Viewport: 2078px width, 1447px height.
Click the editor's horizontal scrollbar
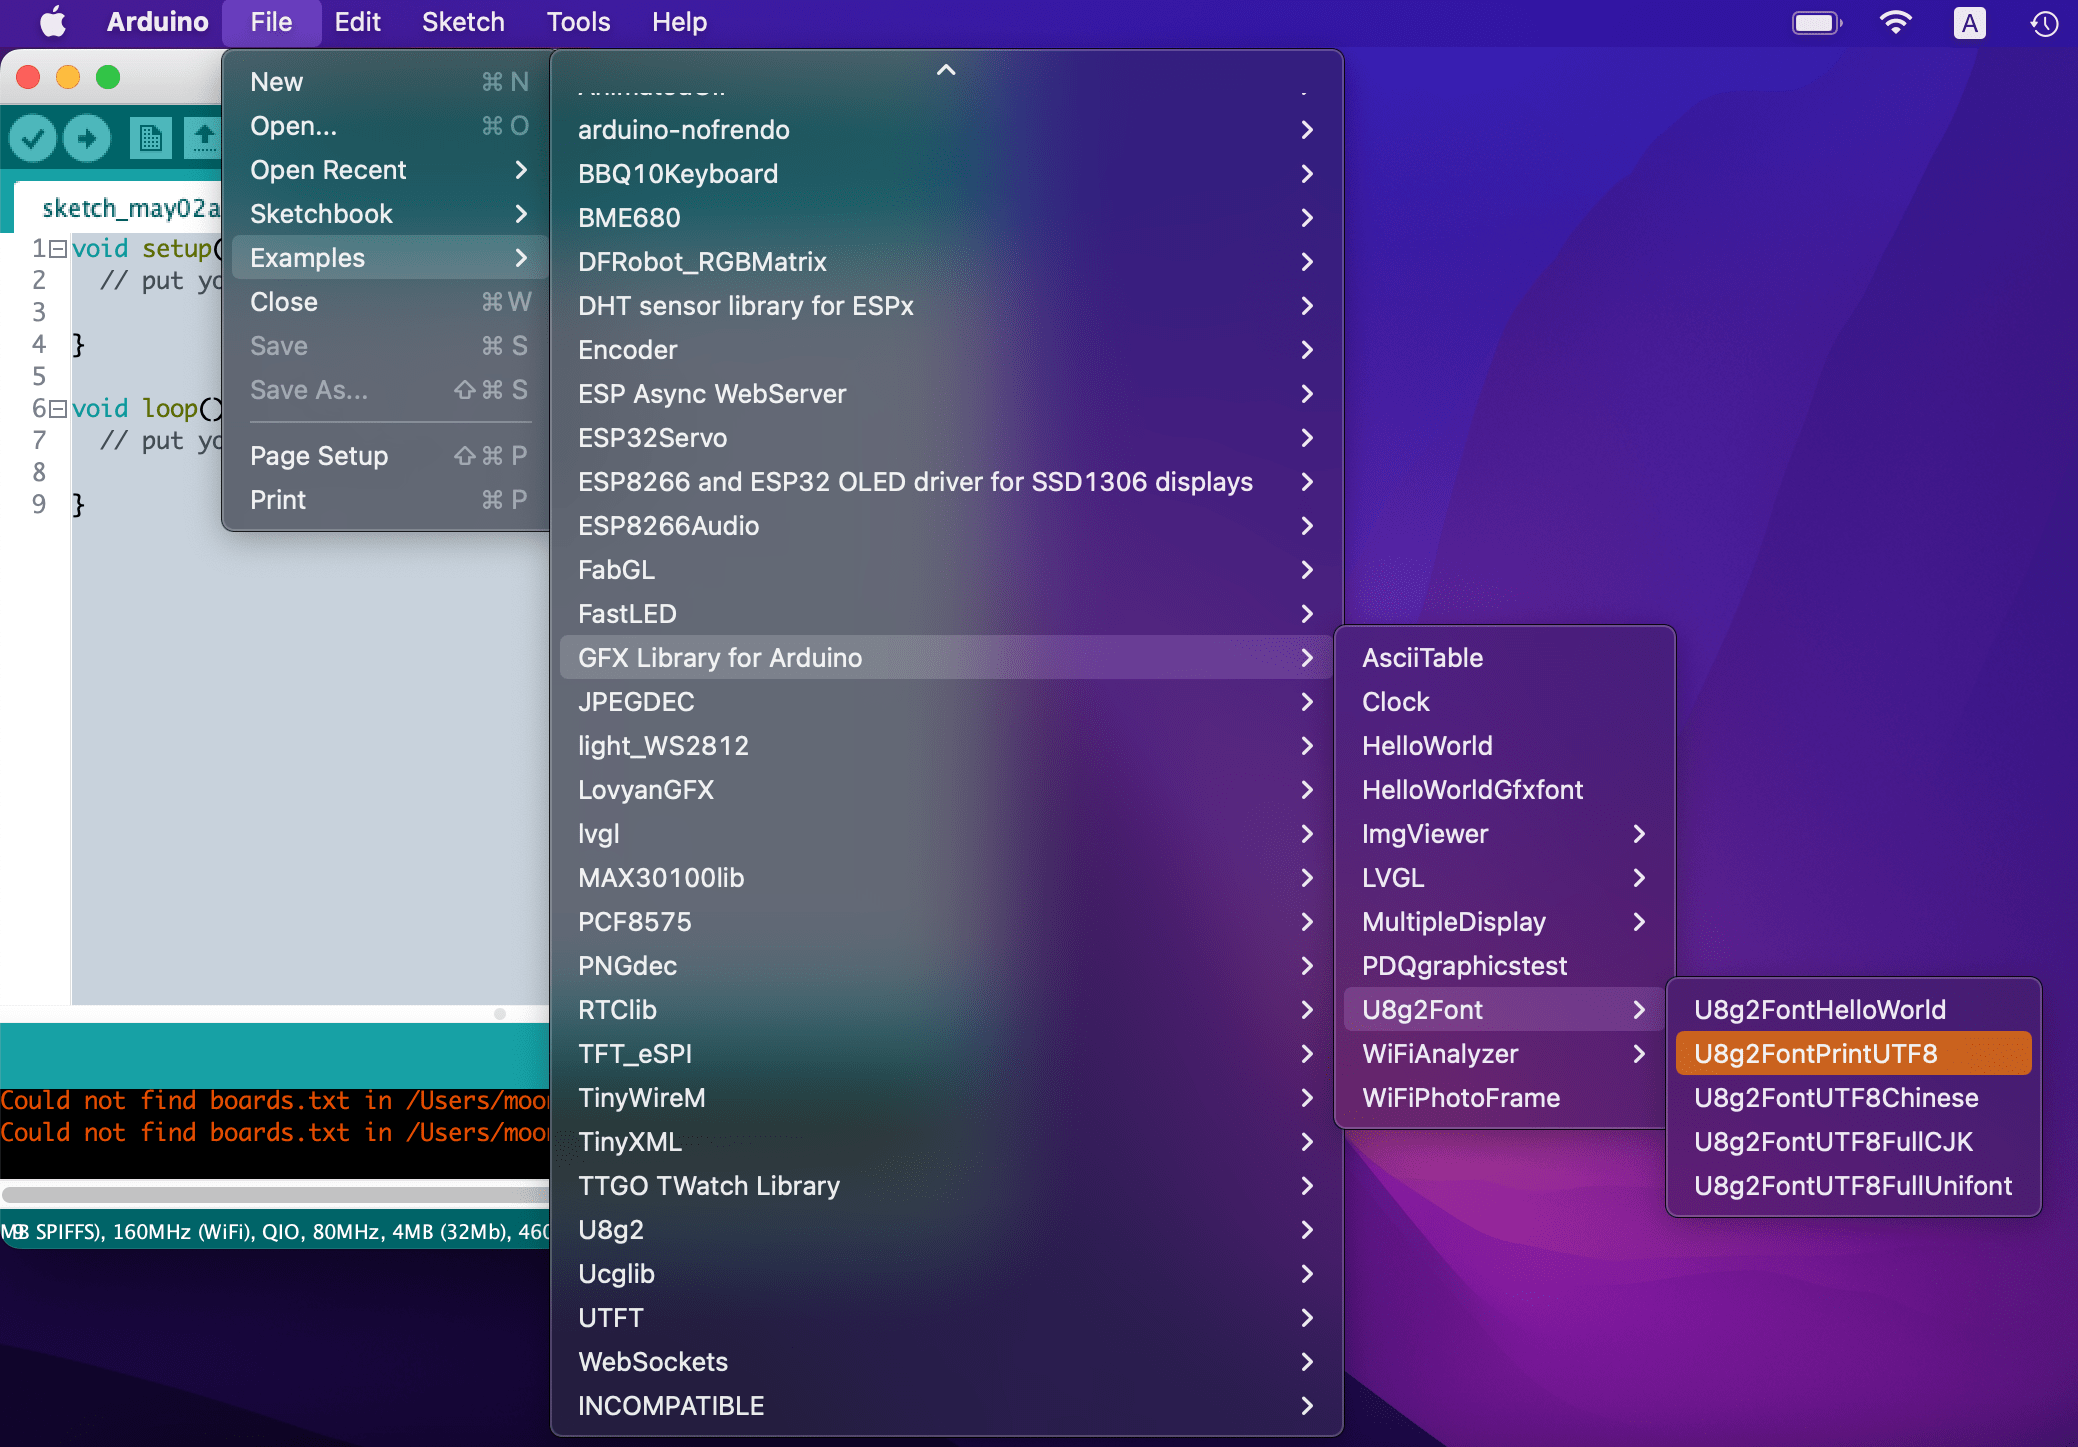pos(498,1013)
